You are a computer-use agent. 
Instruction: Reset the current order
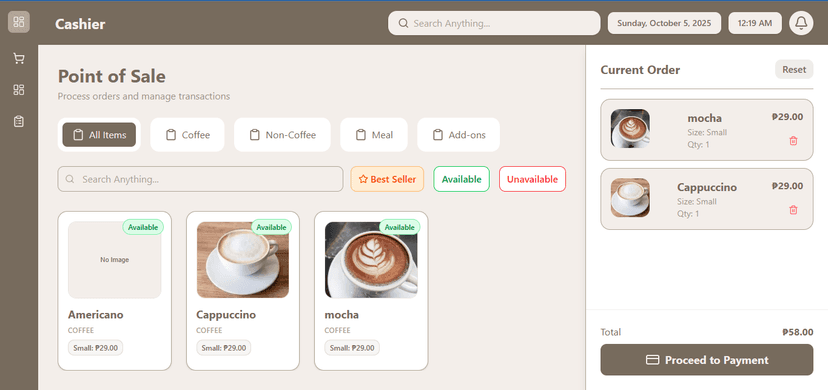[794, 70]
